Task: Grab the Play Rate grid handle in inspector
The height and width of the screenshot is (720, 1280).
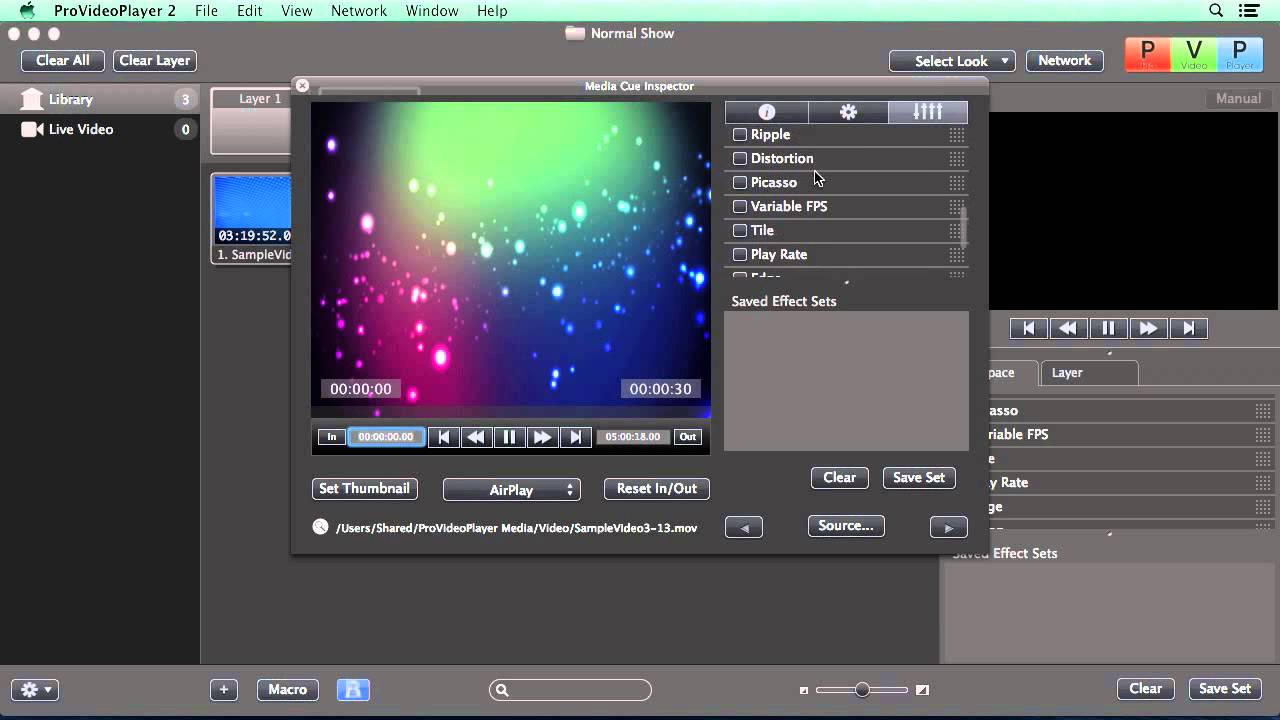Action: point(957,254)
